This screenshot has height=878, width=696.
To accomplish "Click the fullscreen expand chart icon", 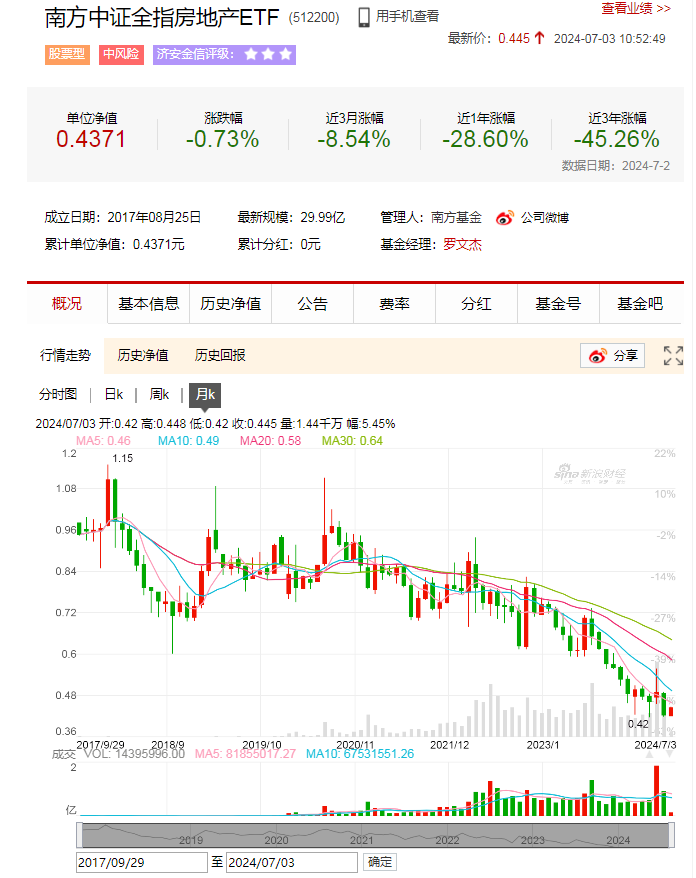I will coord(673,356).
